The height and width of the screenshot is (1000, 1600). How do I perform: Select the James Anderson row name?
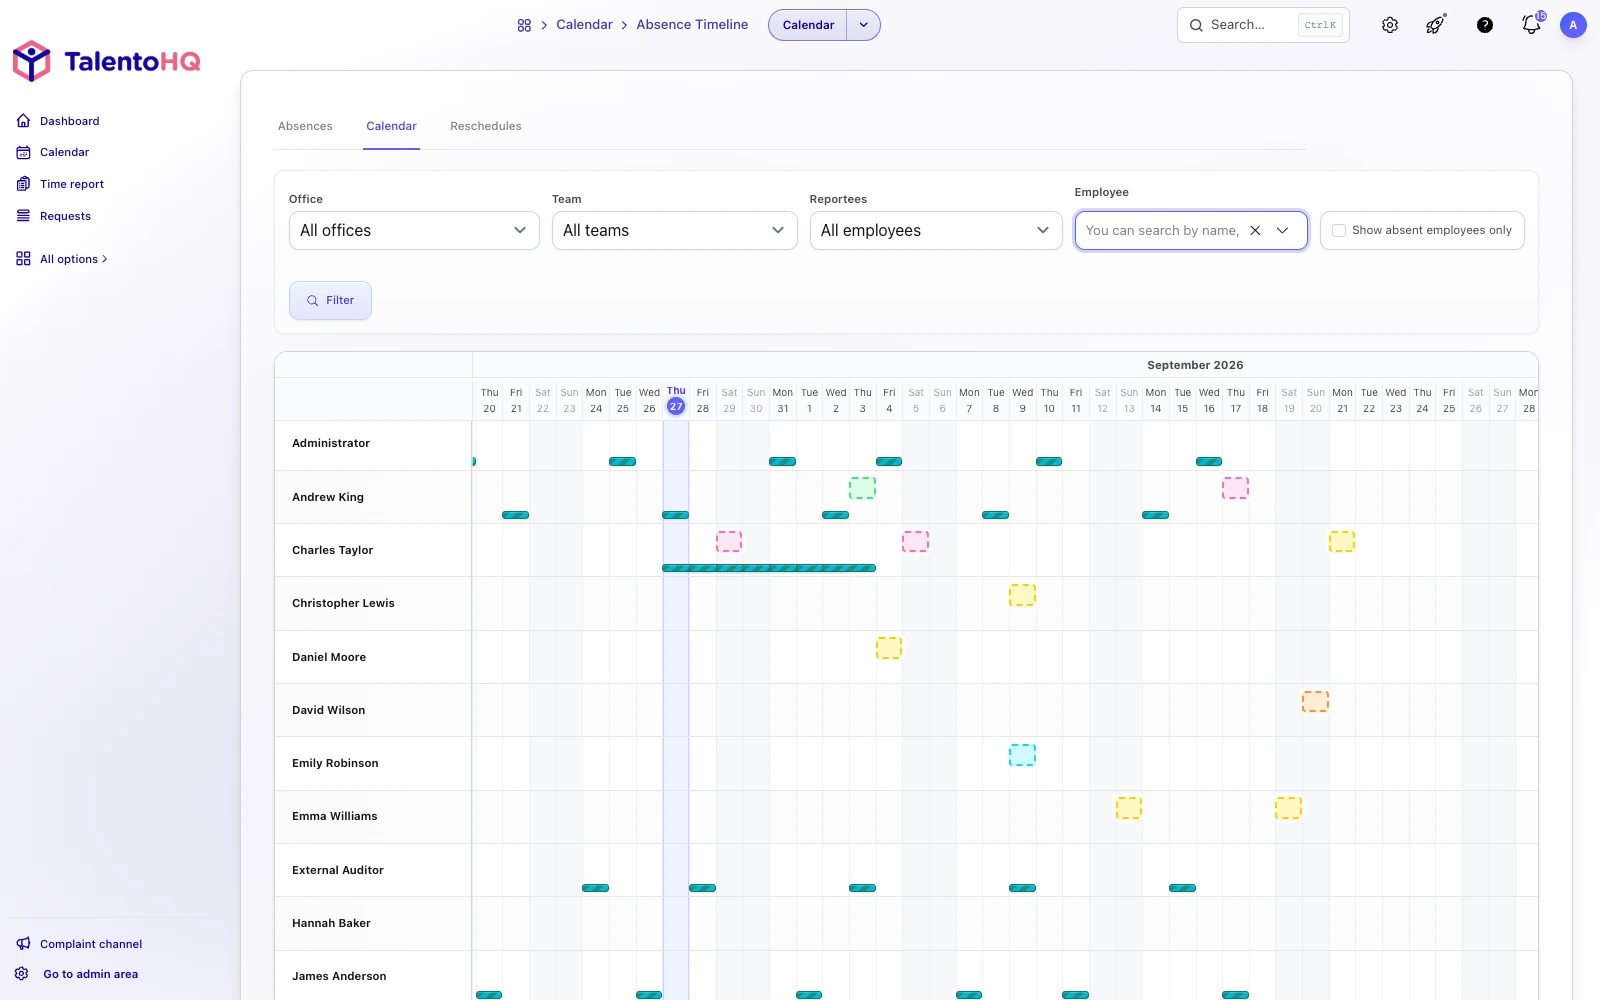click(x=339, y=976)
